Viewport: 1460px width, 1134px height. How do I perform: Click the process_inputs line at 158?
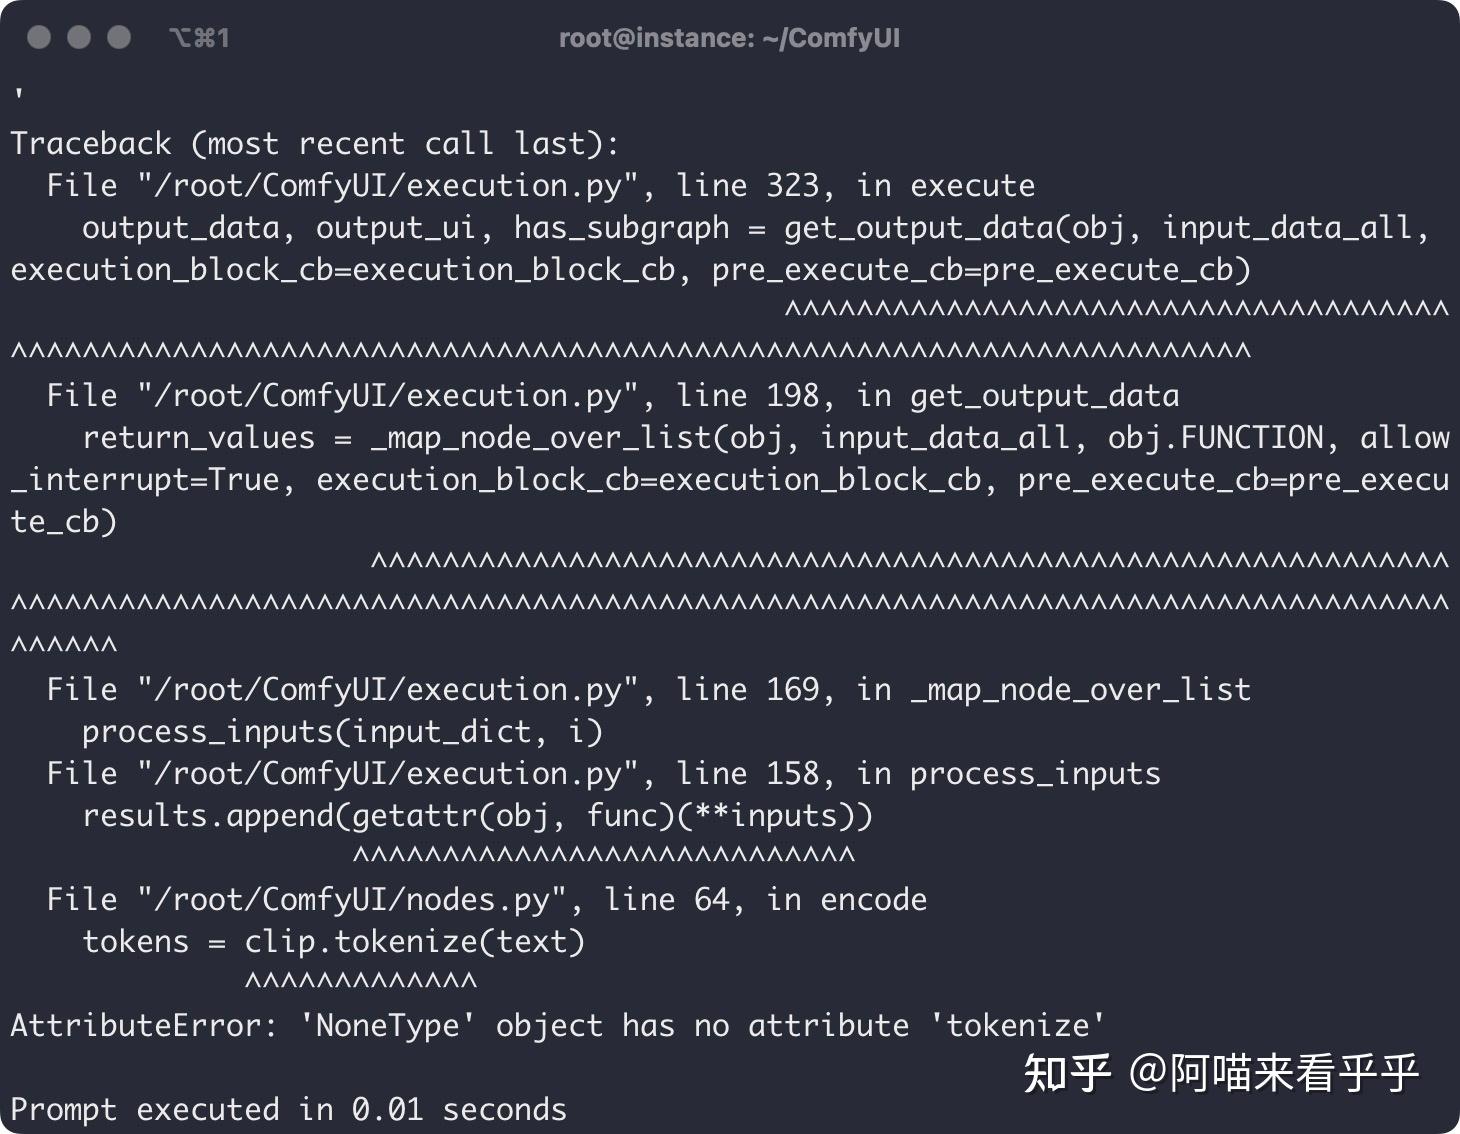tap(600, 772)
